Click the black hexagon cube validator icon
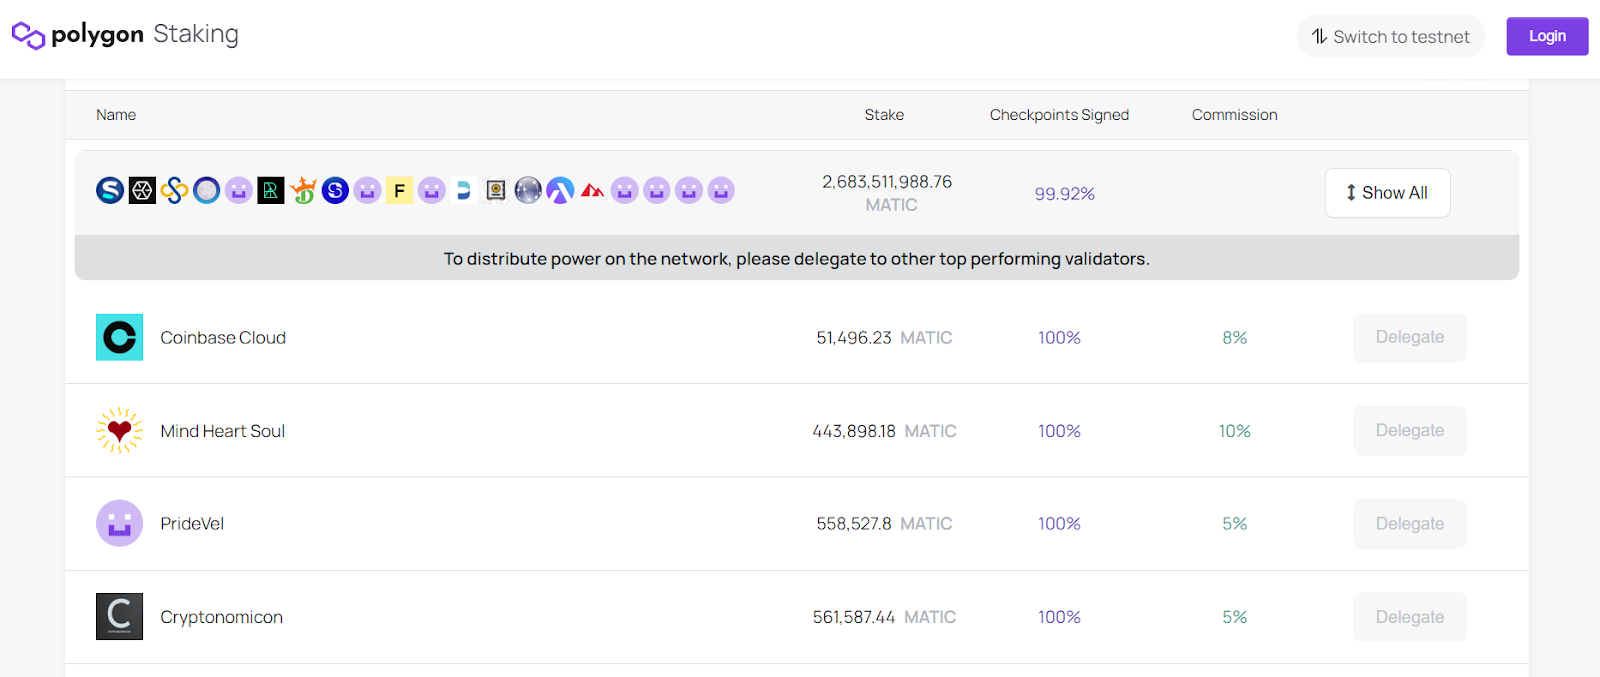Image resolution: width=1600 pixels, height=677 pixels. [143, 190]
